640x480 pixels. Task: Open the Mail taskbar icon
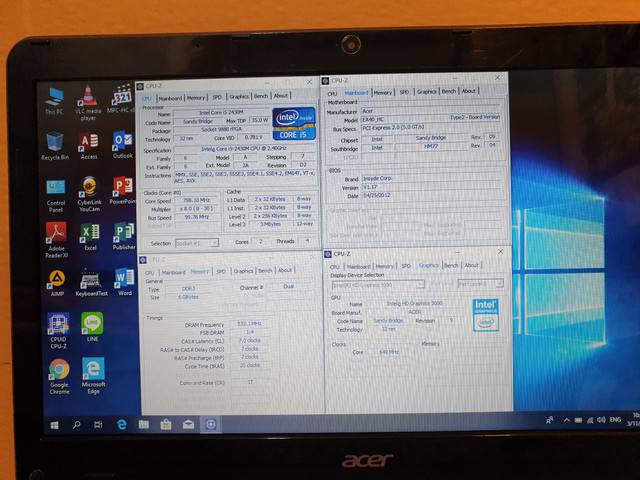[188, 424]
